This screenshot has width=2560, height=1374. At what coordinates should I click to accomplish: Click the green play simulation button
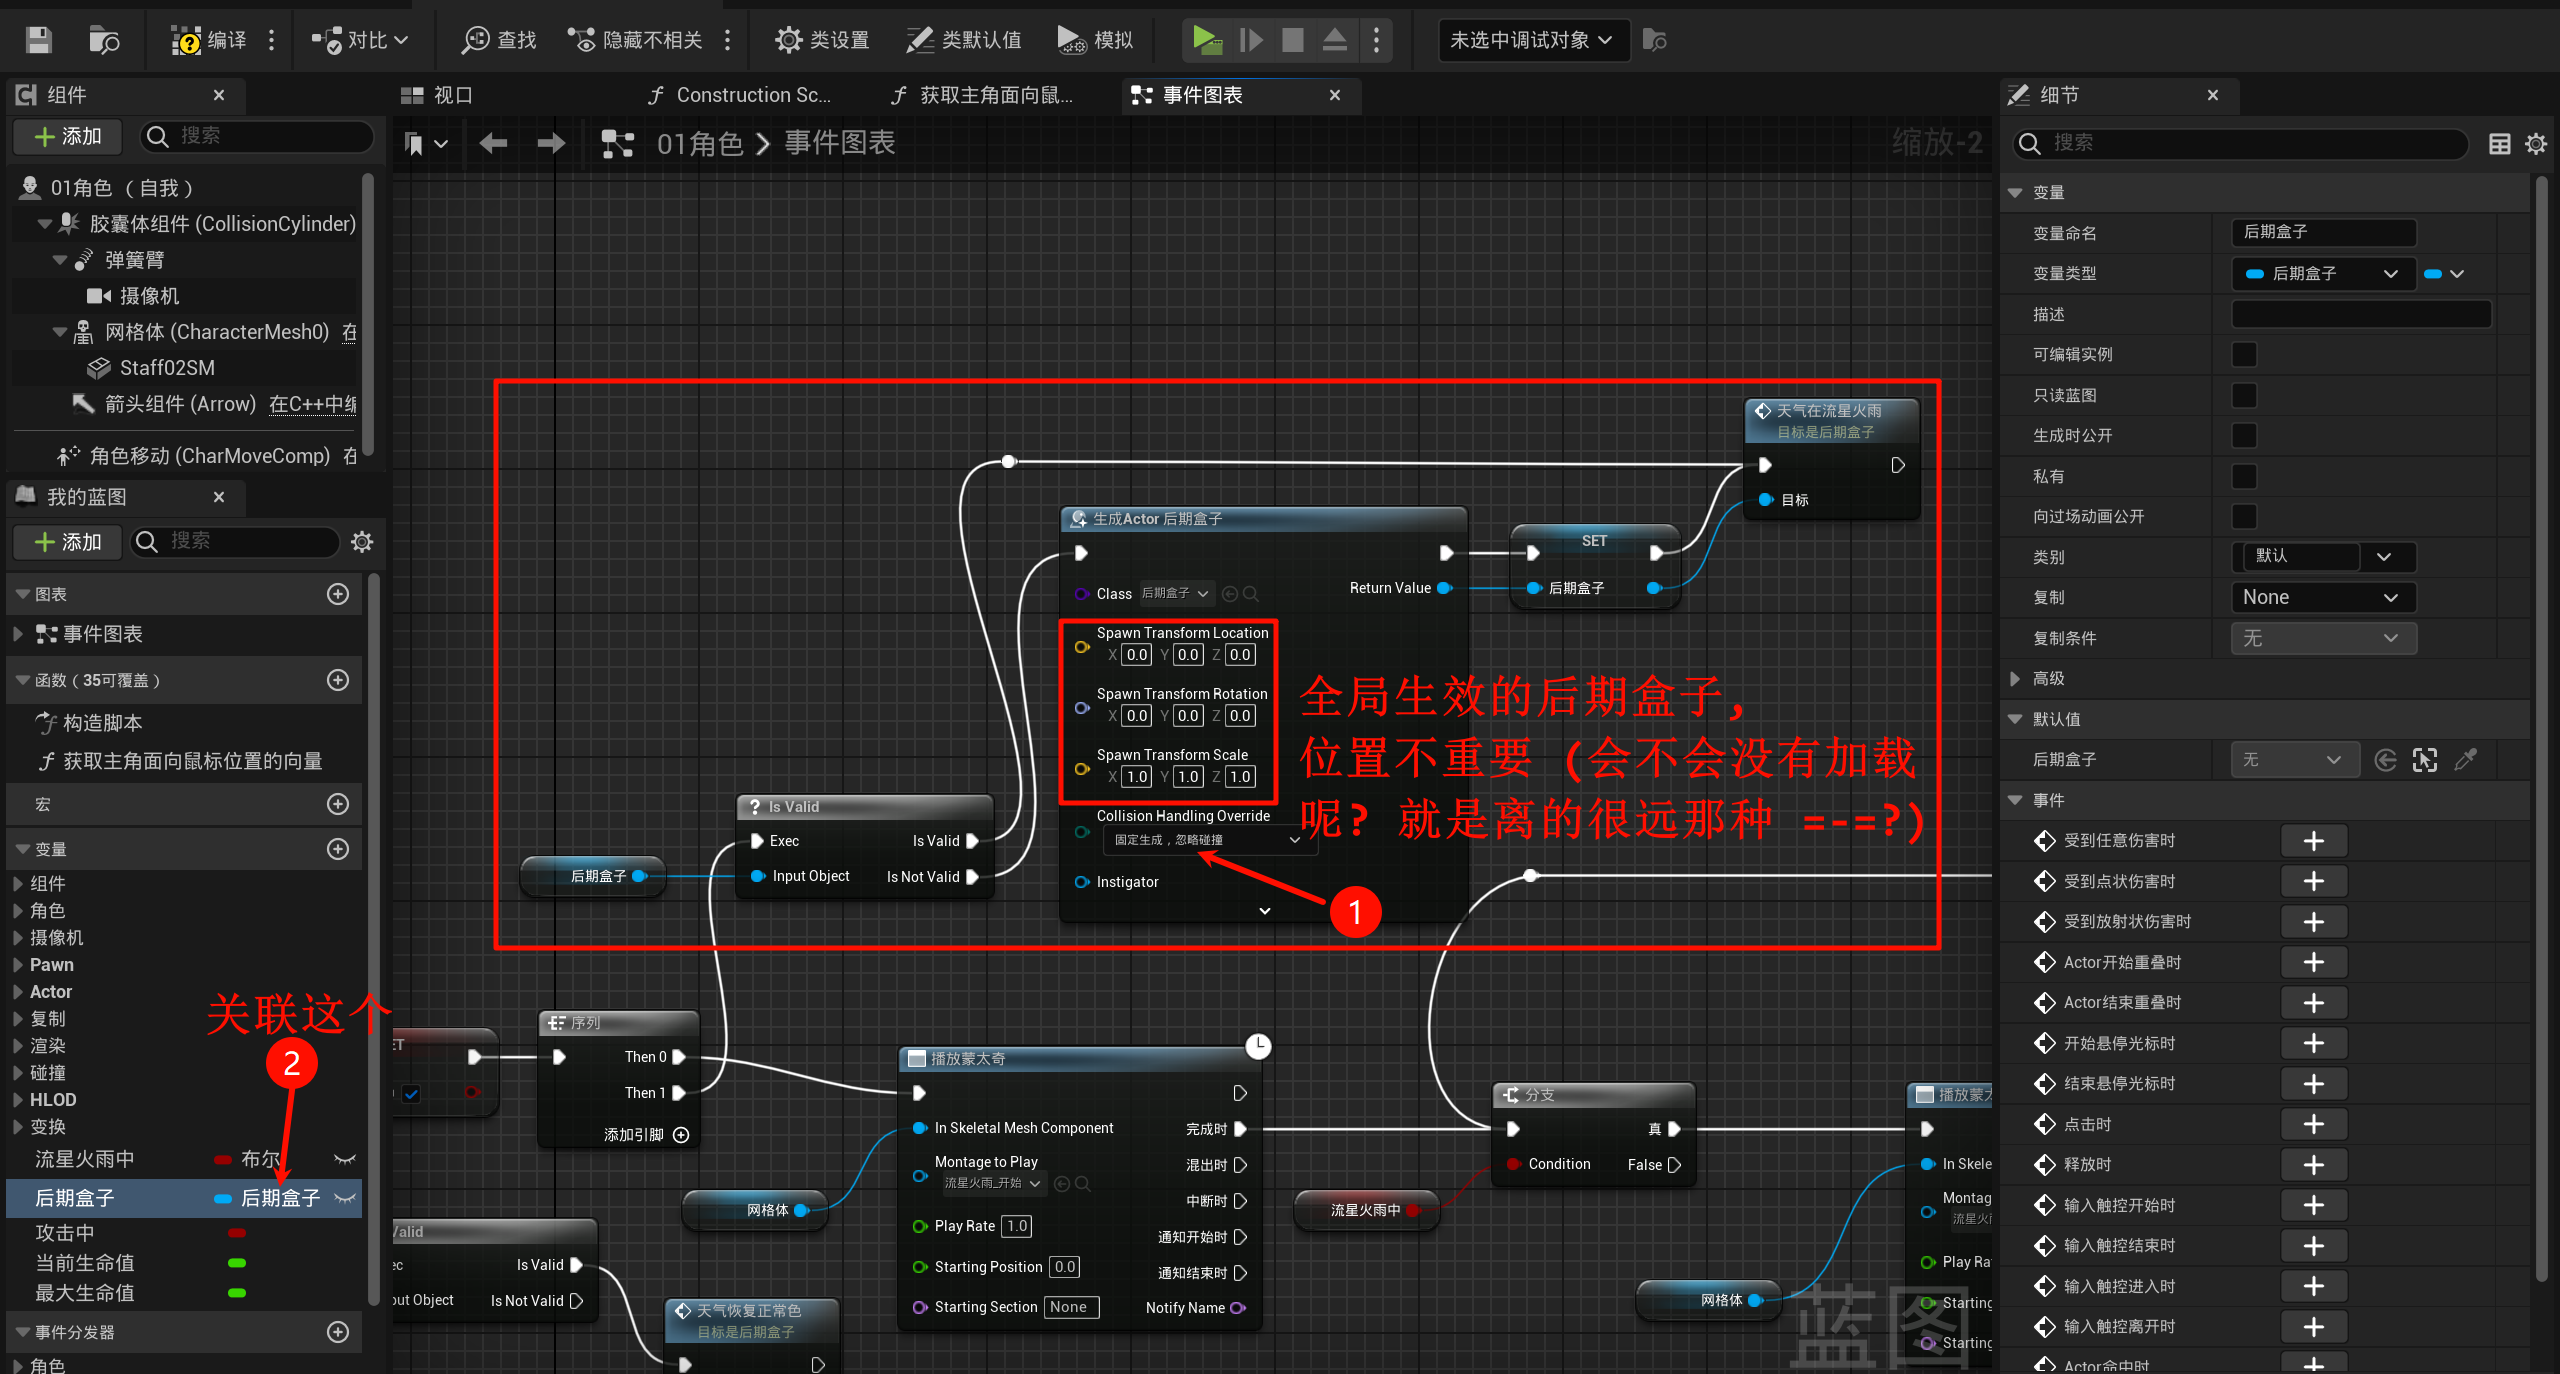pyautogui.click(x=1207, y=40)
